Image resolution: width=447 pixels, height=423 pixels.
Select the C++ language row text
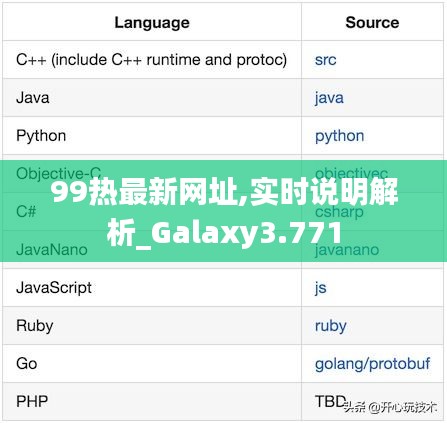click(x=151, y=60)
